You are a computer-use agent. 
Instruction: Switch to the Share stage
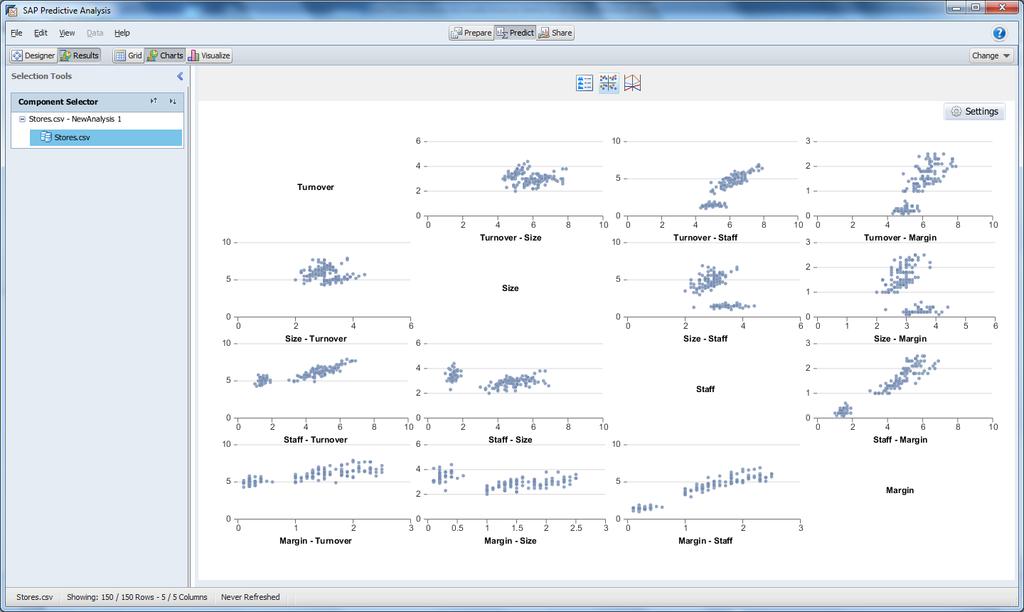(555, 33)
